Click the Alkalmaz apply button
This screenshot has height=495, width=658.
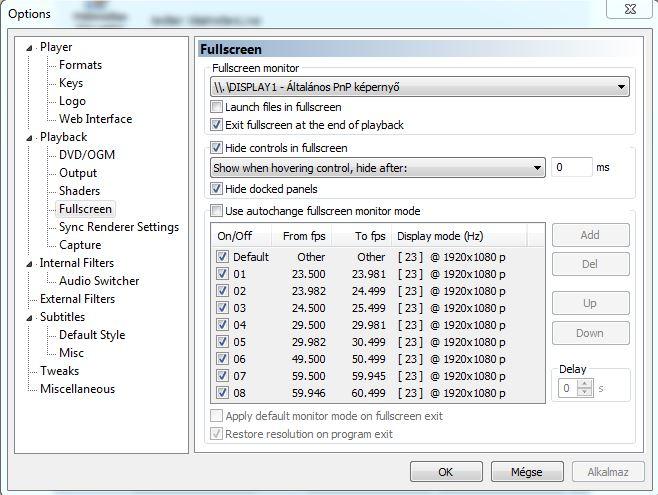(608, 472)
